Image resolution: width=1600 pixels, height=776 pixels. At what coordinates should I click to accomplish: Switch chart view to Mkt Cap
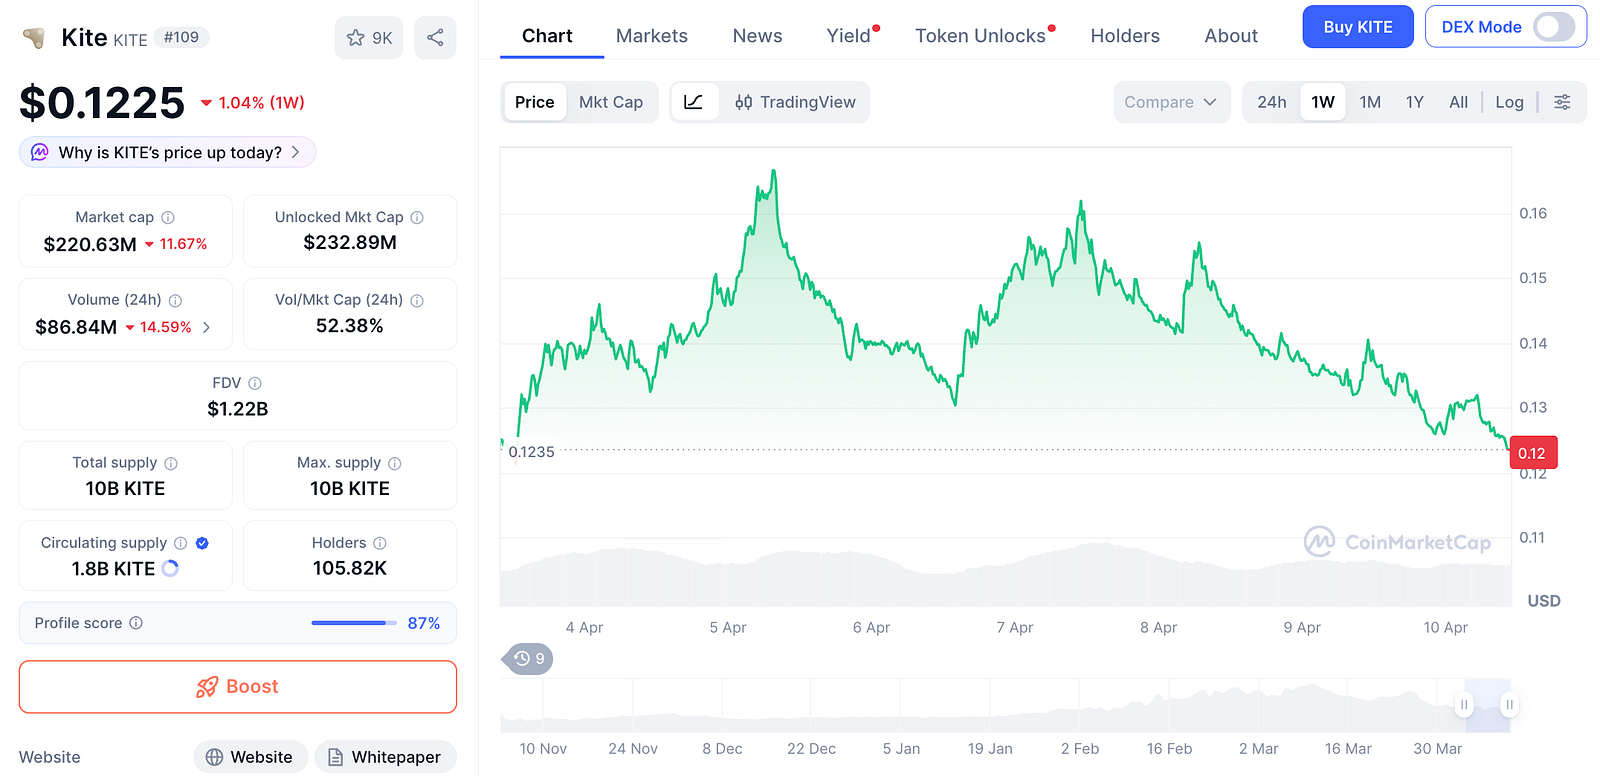[611, 102]
